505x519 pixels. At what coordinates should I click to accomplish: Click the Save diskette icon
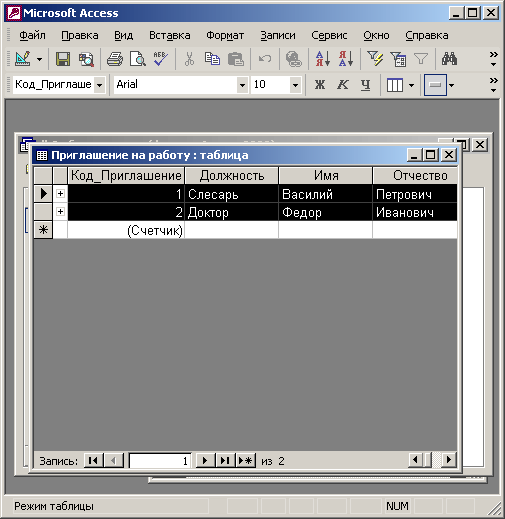[x=63, y=59]
